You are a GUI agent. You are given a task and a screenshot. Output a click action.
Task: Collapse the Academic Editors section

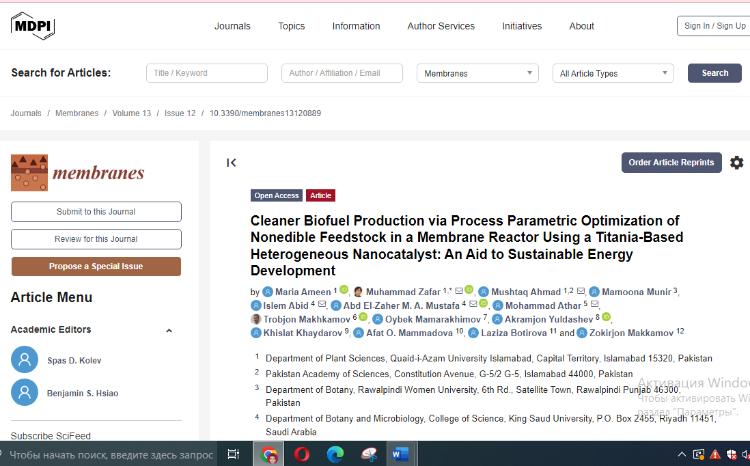point(168,330)
